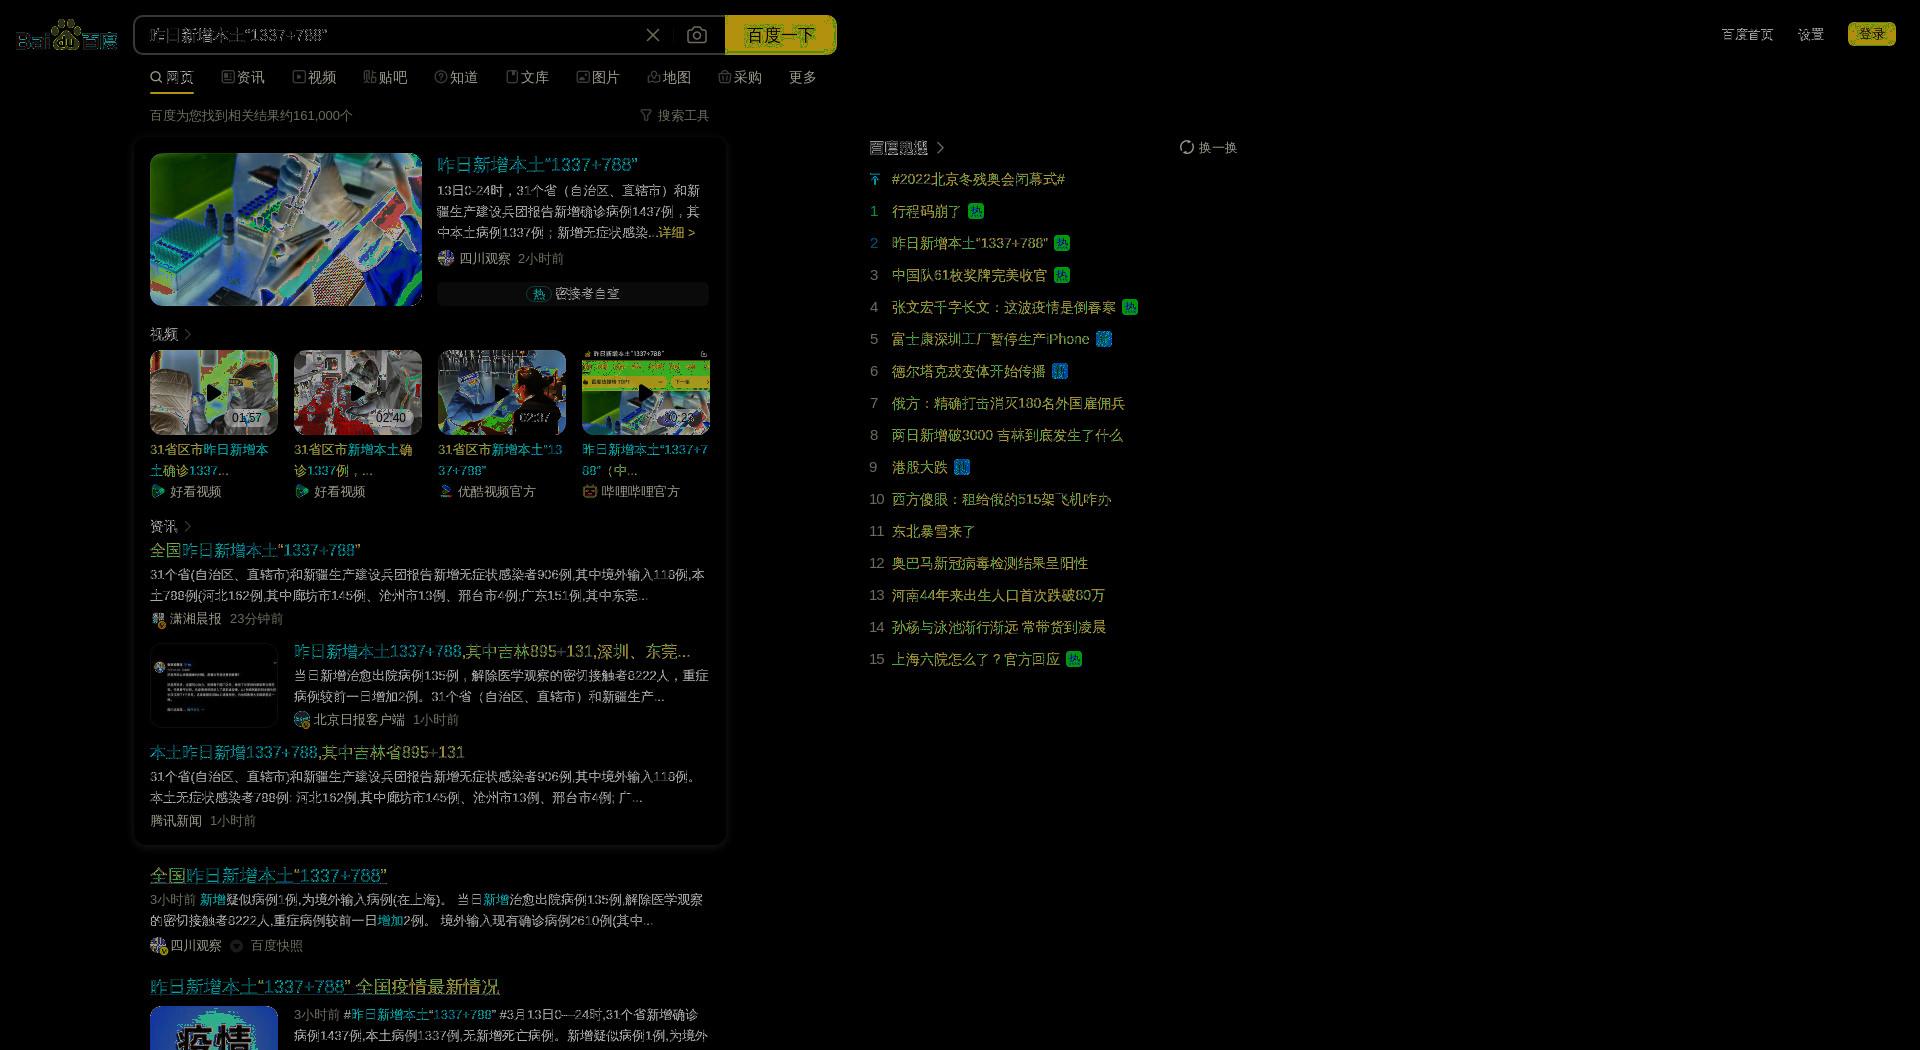Open hot search 两日新增破3000 吉林到底发生了什么

[x=1007, y=435]
